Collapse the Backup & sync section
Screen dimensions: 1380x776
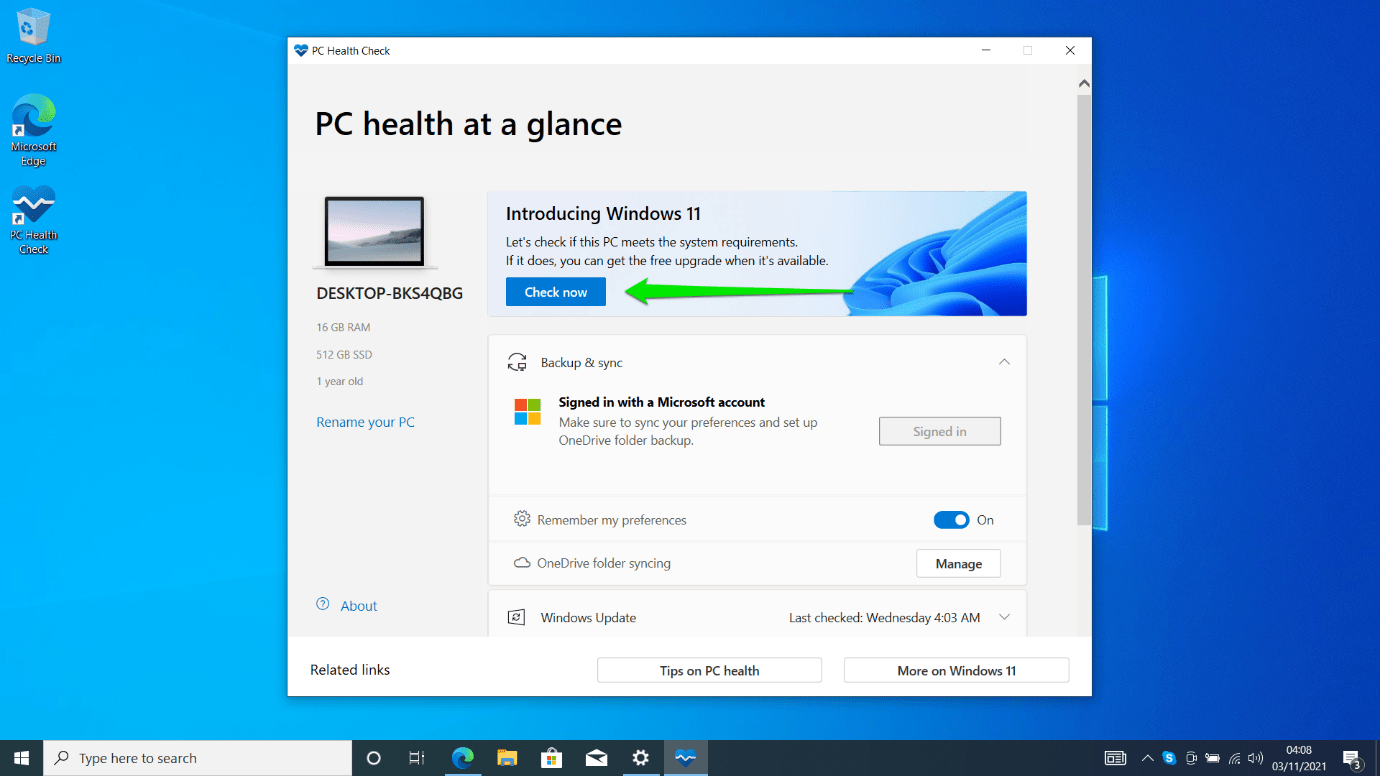pyautogui.click(x=1004, y=362)
